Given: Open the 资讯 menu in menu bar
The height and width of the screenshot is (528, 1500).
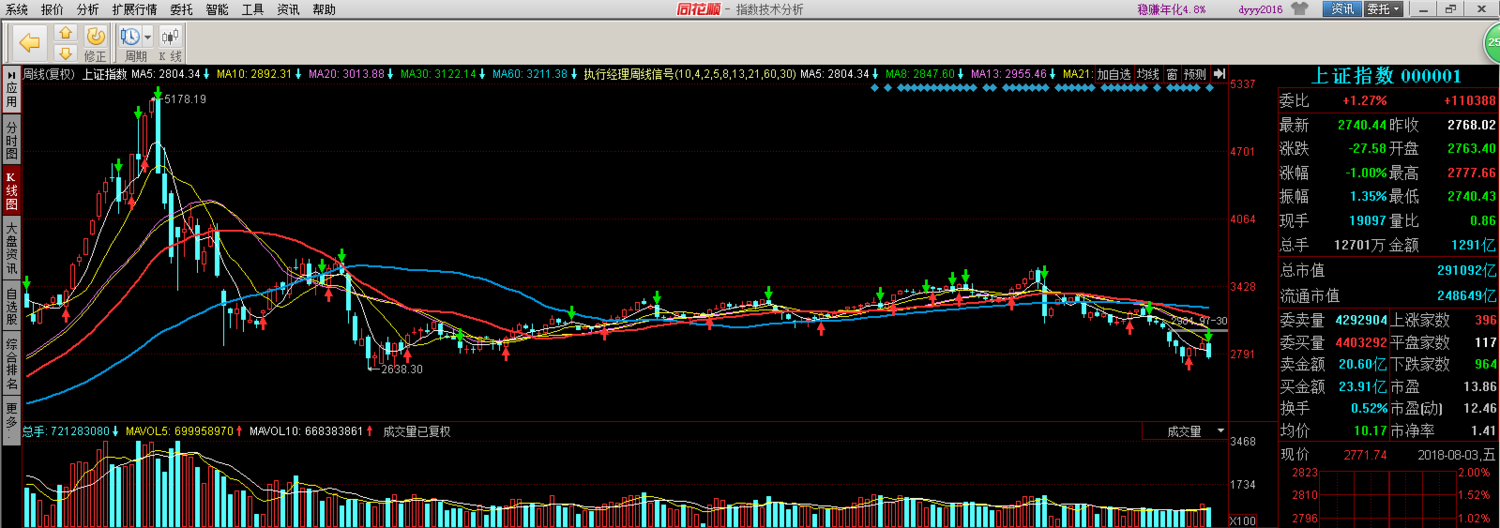Looking at the screenshot, I should click(289, 9).
